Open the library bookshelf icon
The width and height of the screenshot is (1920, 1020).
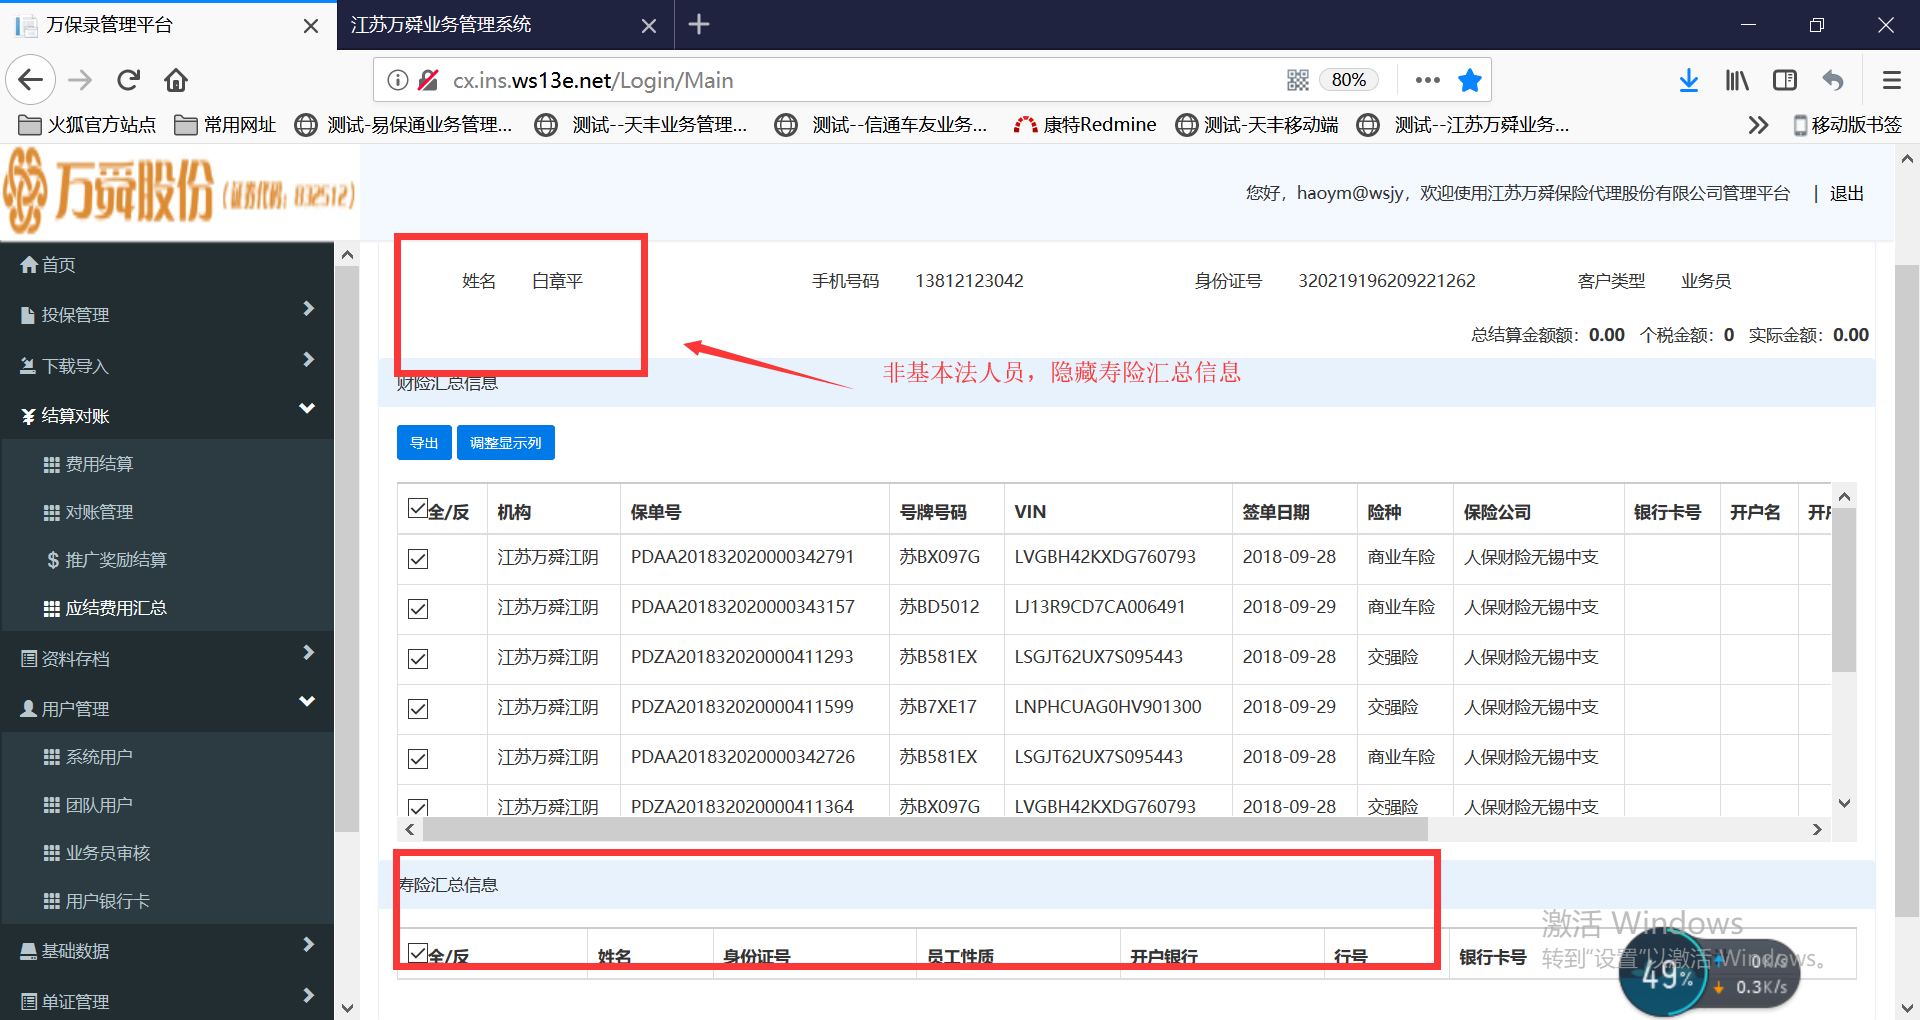(x=1737, y=80)
